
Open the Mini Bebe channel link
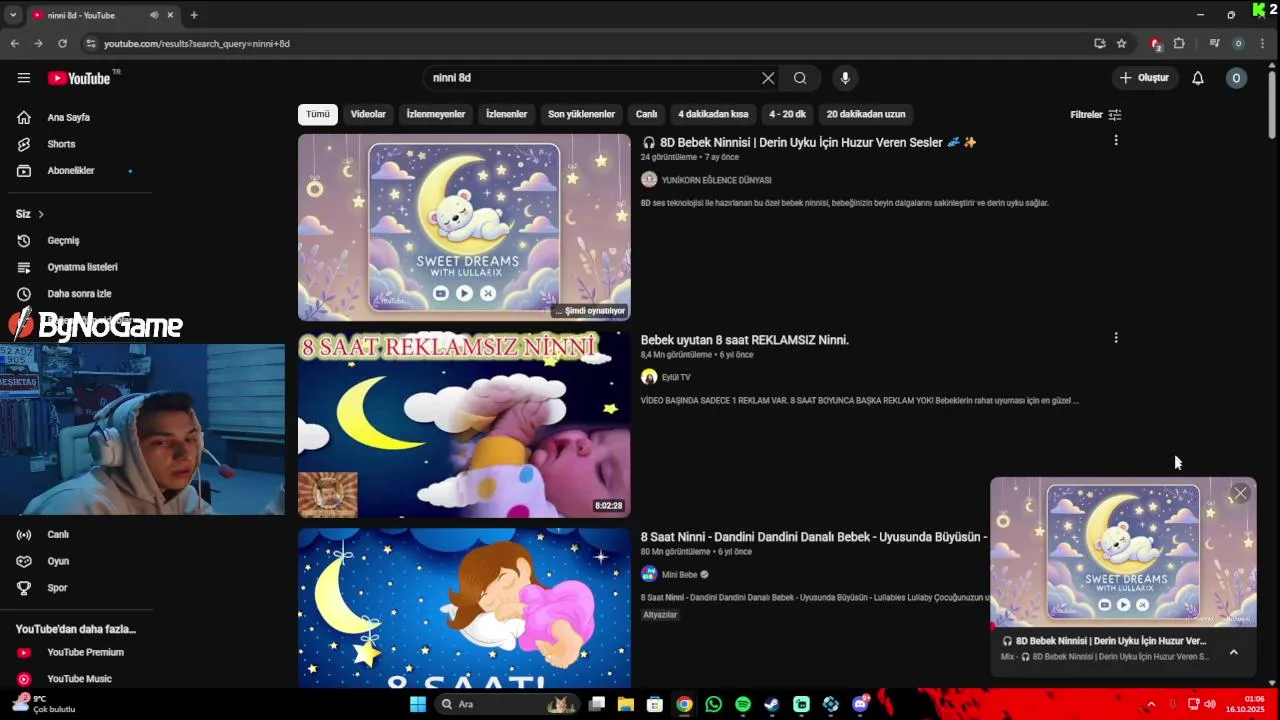coord(679,575)
